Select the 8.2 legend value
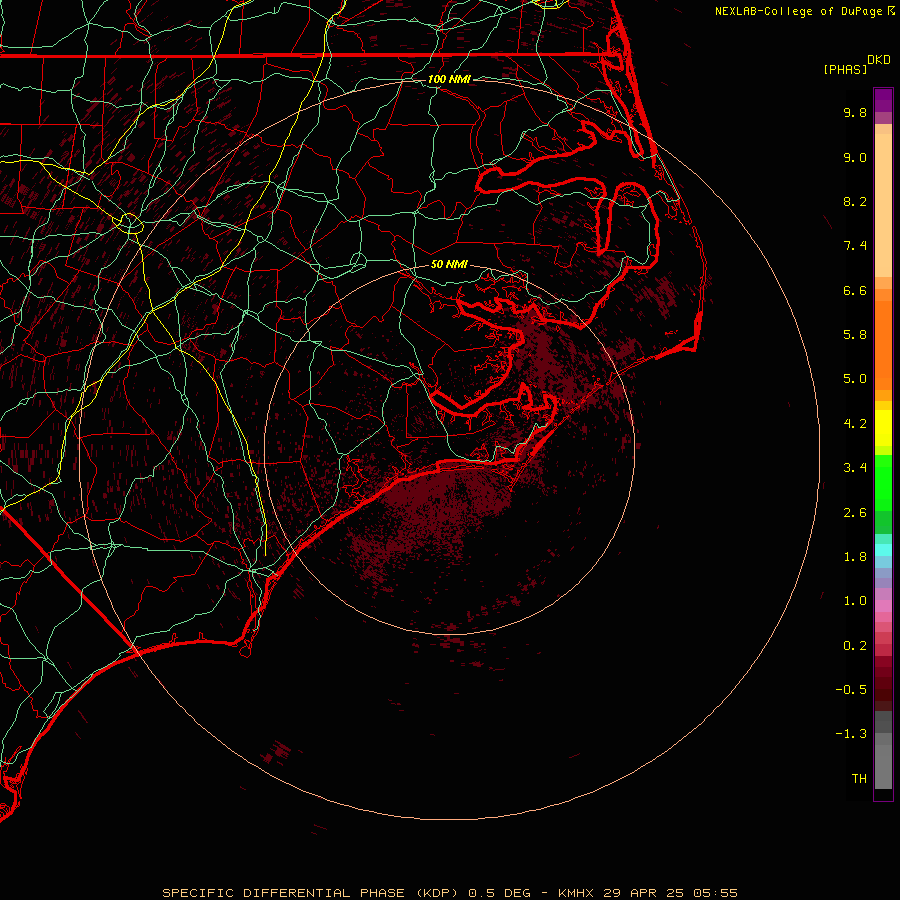 855,201
